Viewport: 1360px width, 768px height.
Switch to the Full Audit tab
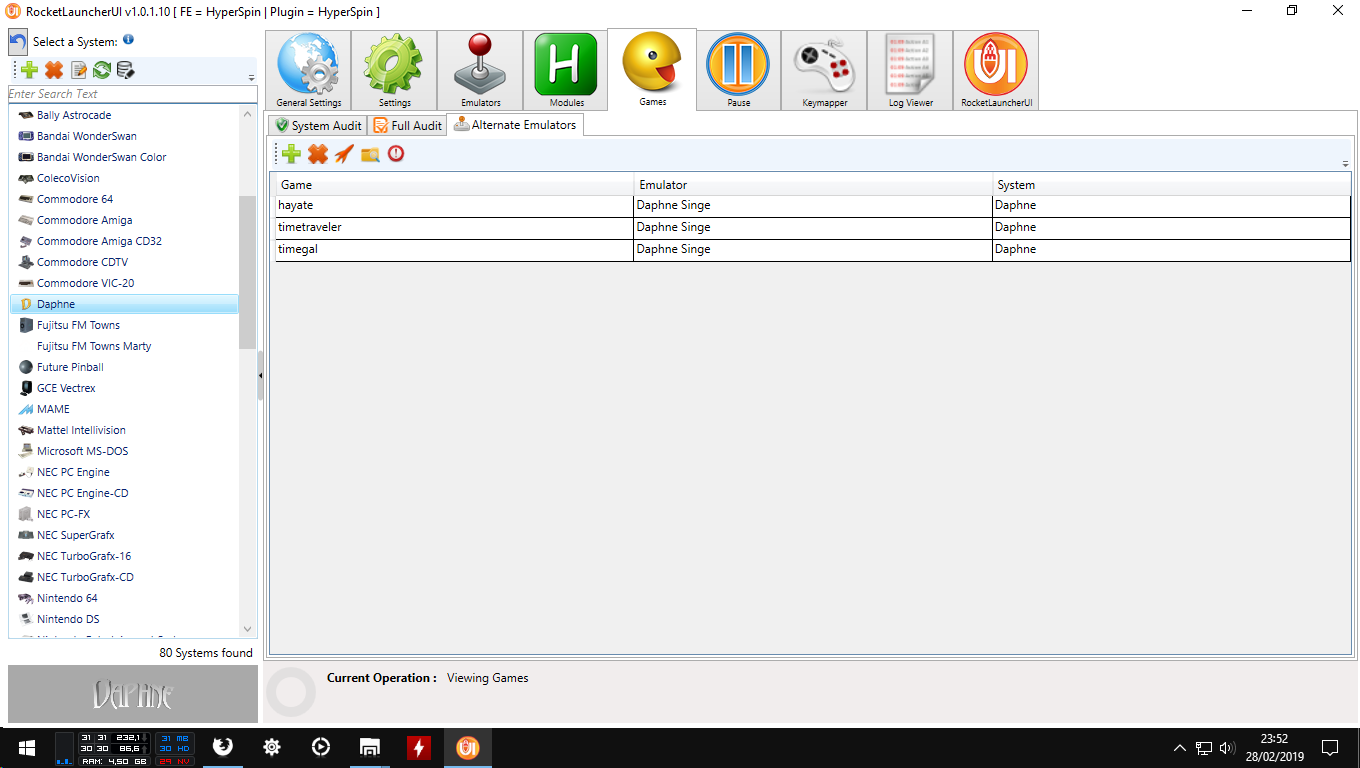pos(408,126)
